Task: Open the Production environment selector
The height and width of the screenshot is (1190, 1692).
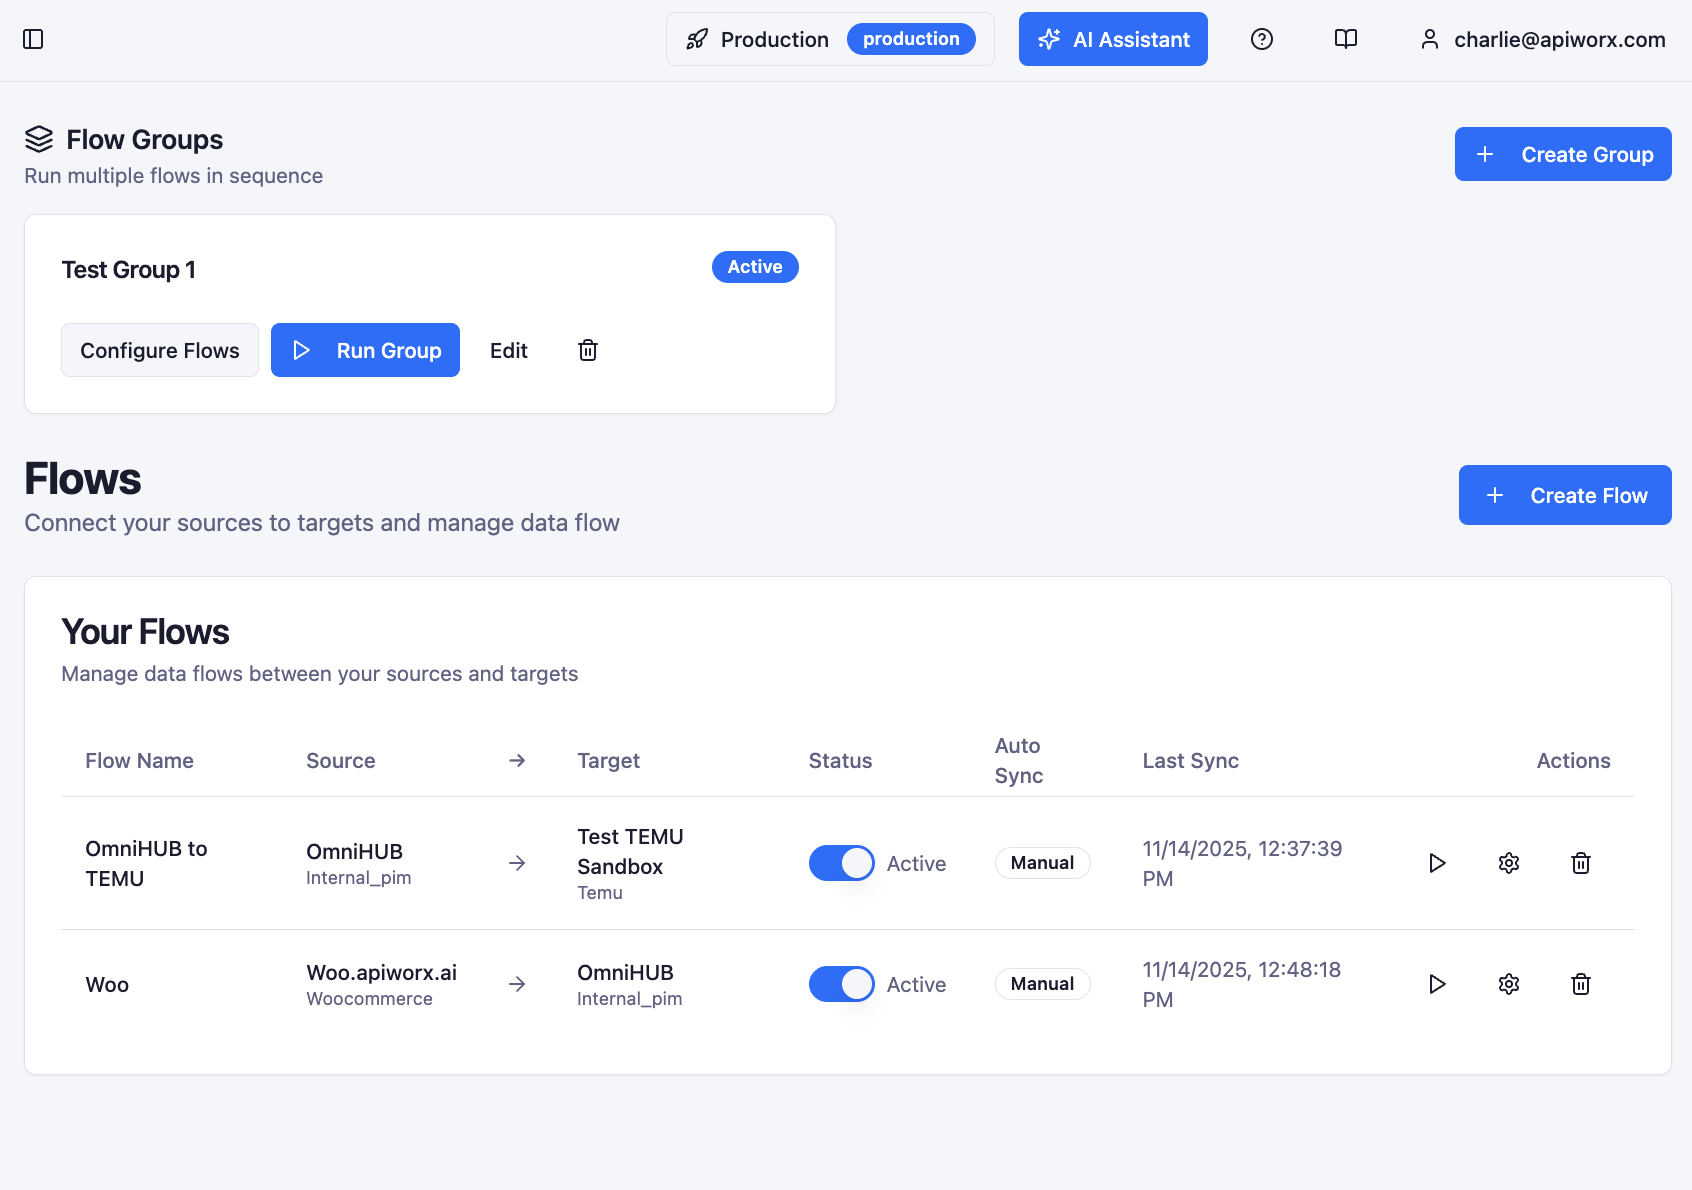Action: 830,39
